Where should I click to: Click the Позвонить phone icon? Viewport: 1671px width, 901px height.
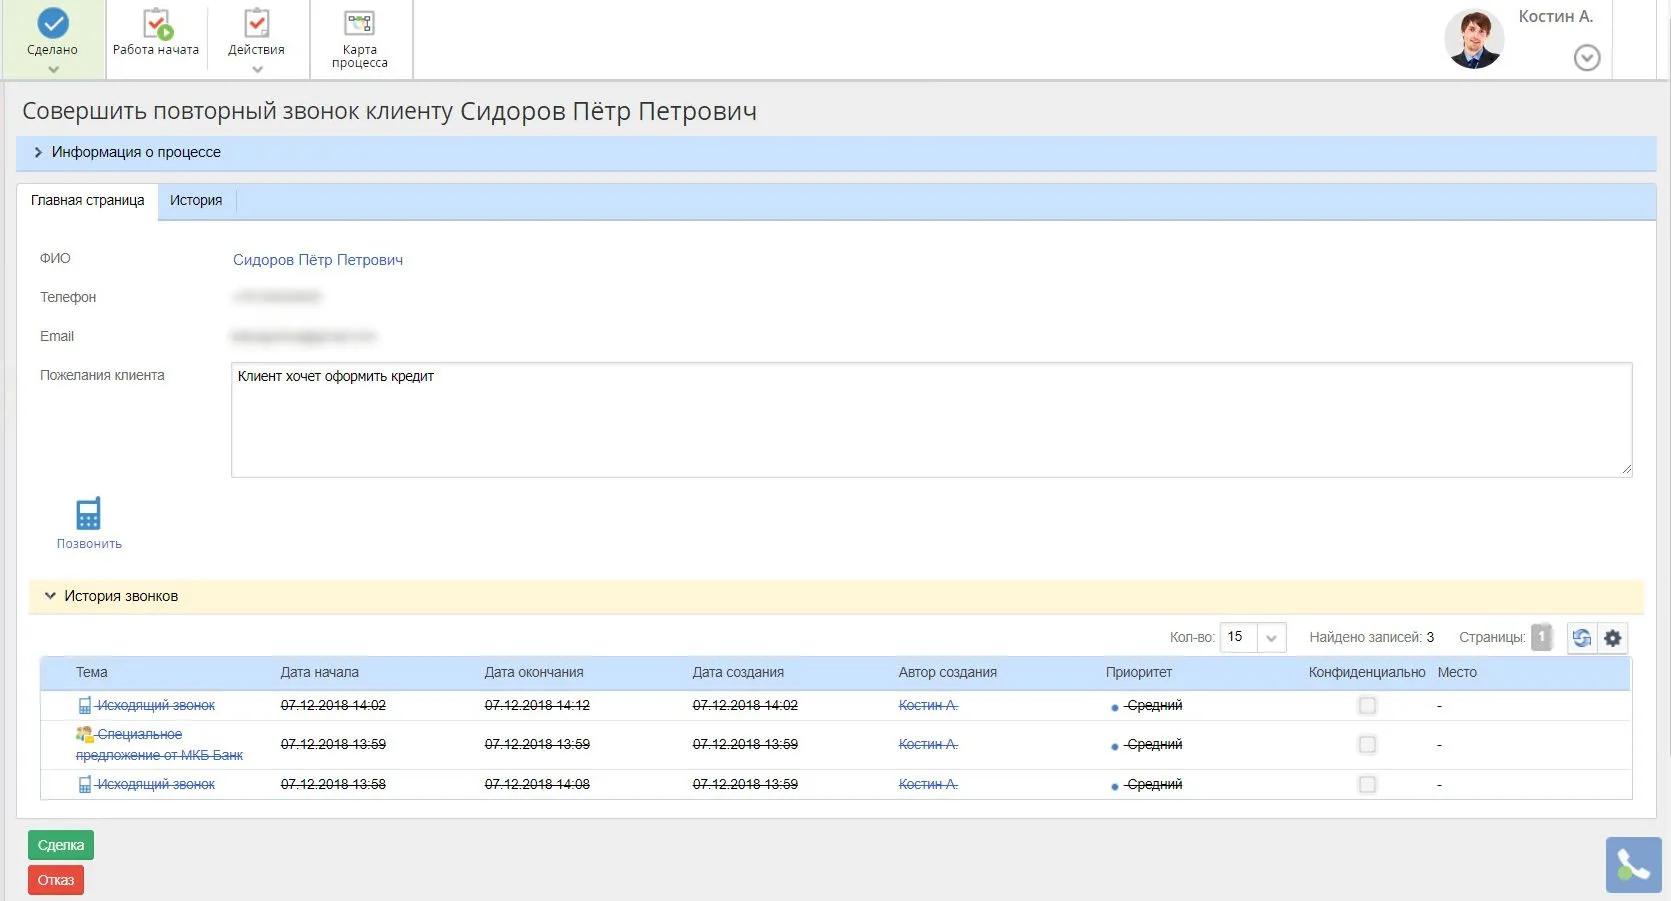(x=89, y=514)
